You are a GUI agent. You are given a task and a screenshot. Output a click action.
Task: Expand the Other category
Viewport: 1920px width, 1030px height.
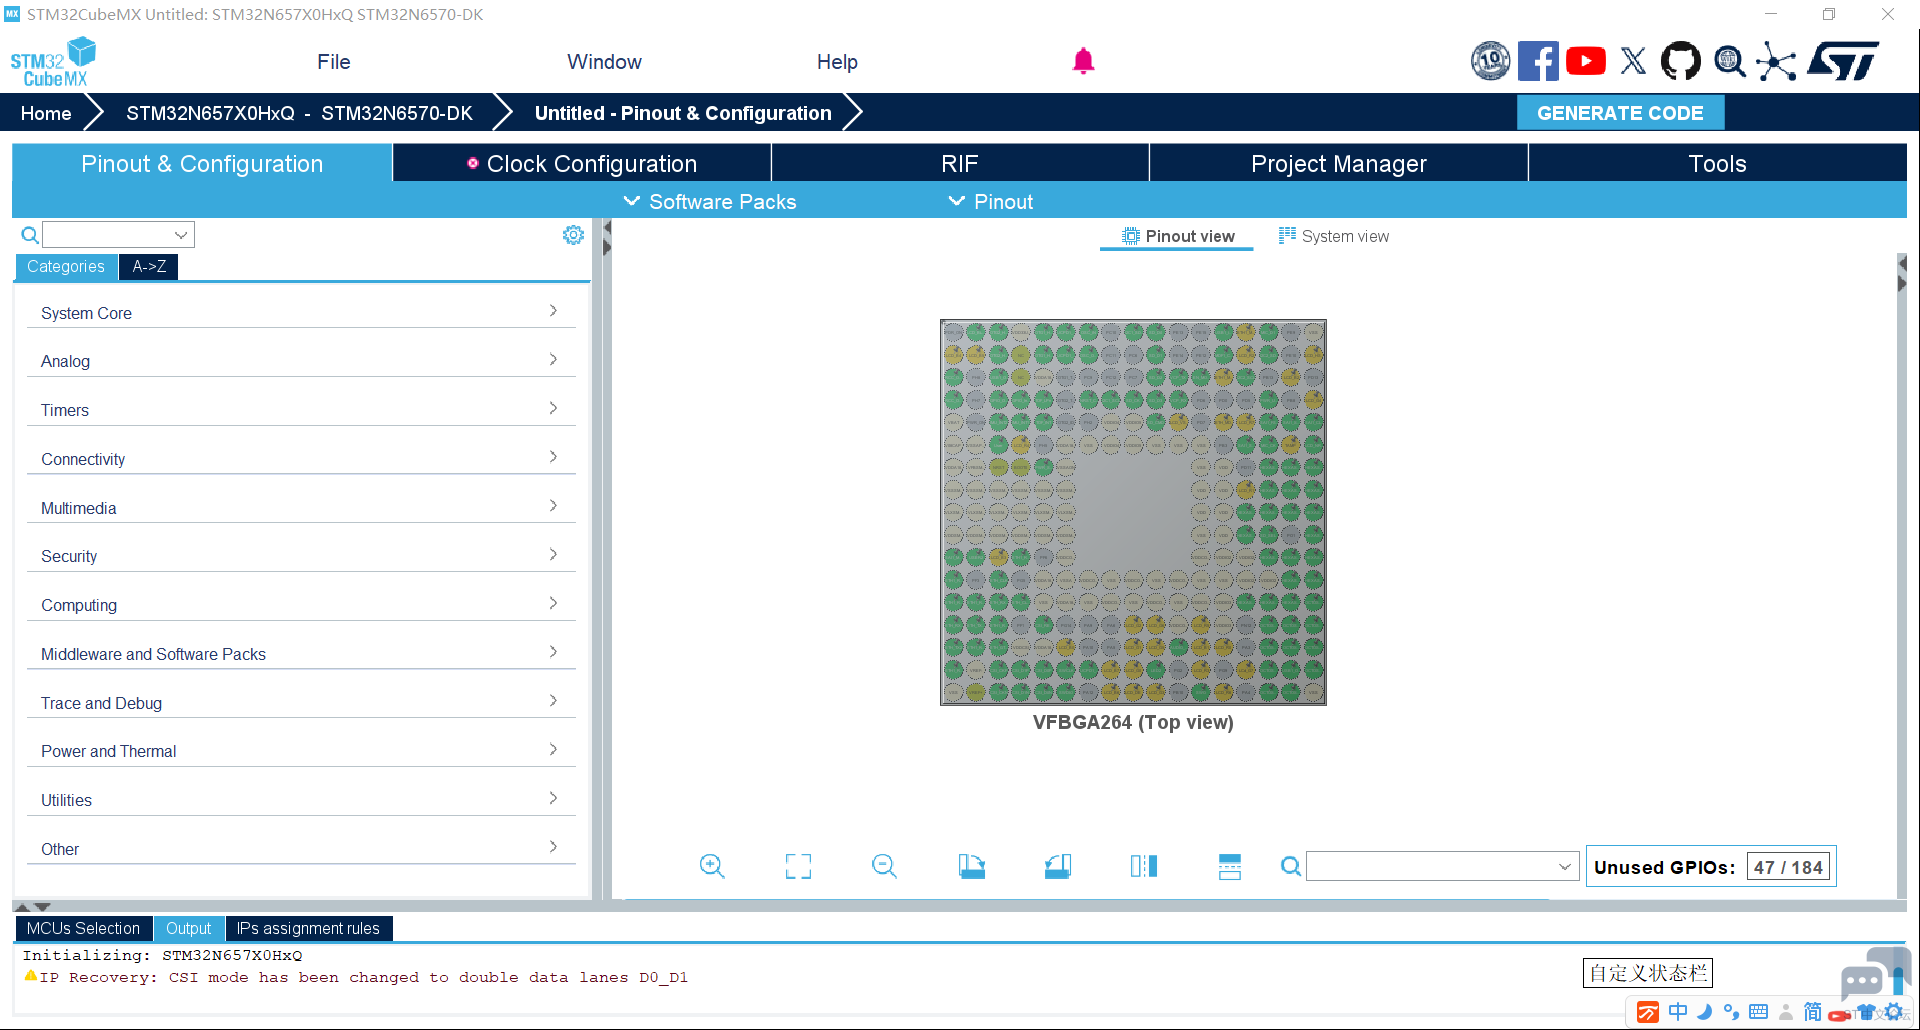pos(301,849)
